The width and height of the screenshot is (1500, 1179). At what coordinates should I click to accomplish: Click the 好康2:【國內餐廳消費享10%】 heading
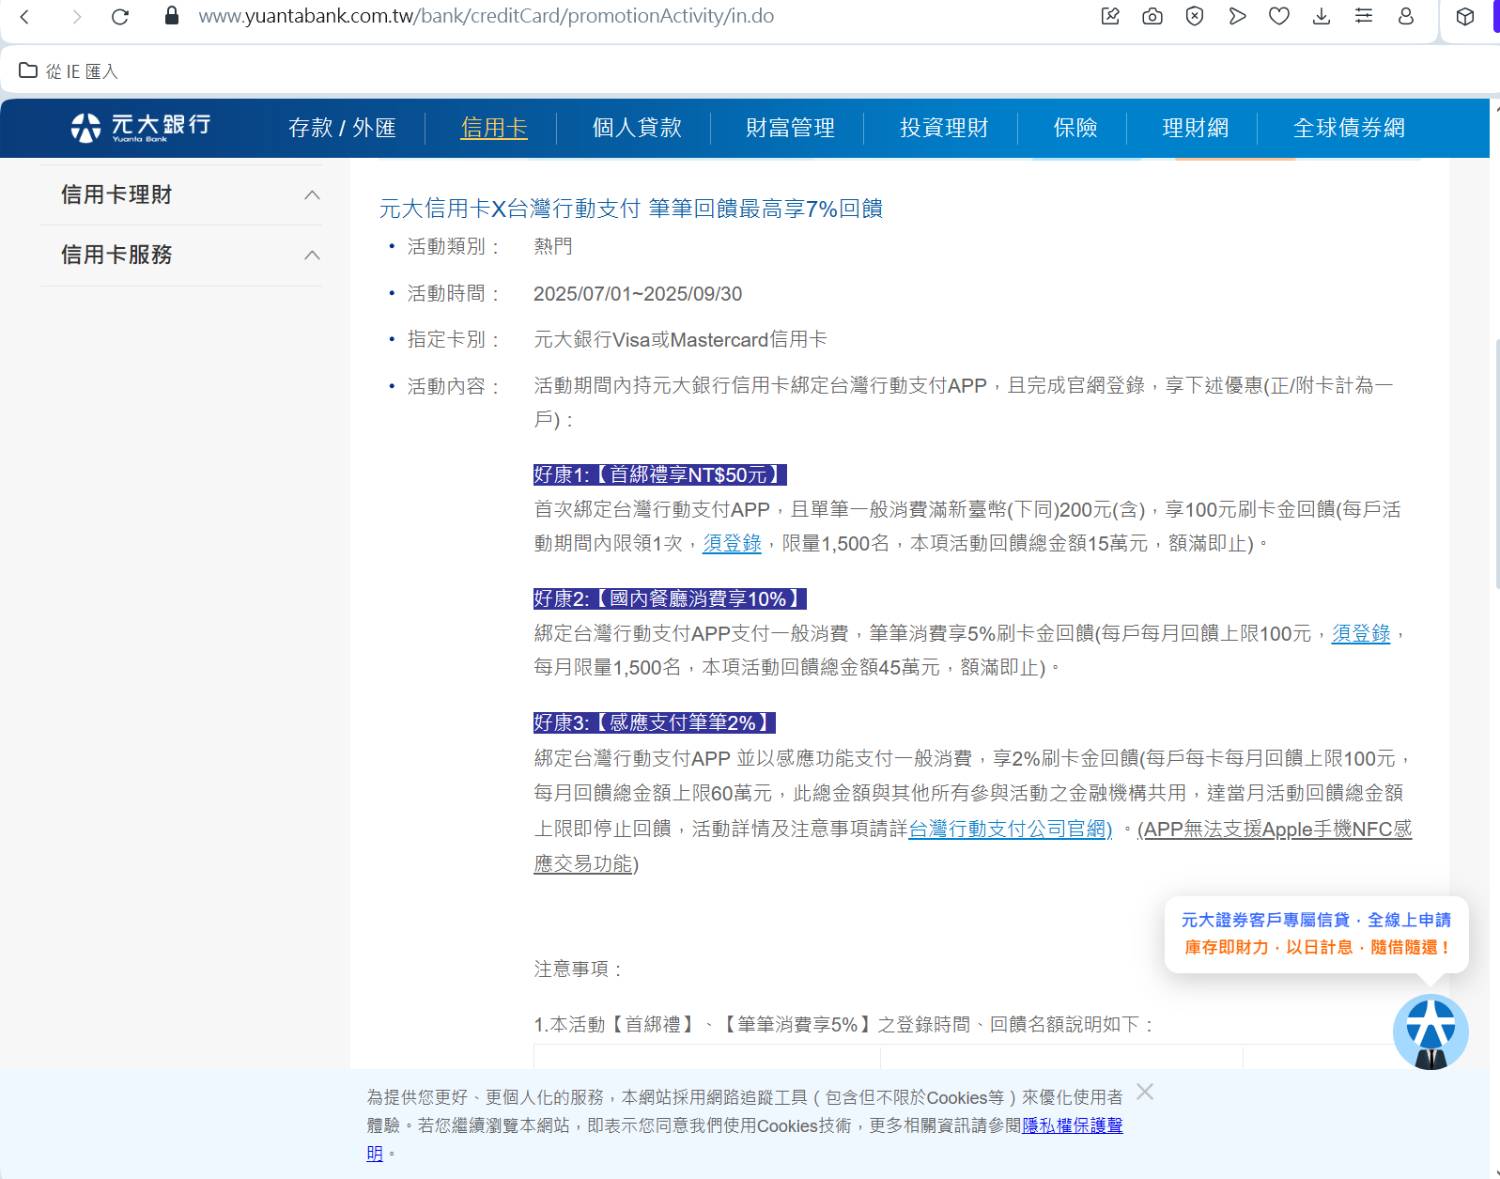(x=670, y=599)
